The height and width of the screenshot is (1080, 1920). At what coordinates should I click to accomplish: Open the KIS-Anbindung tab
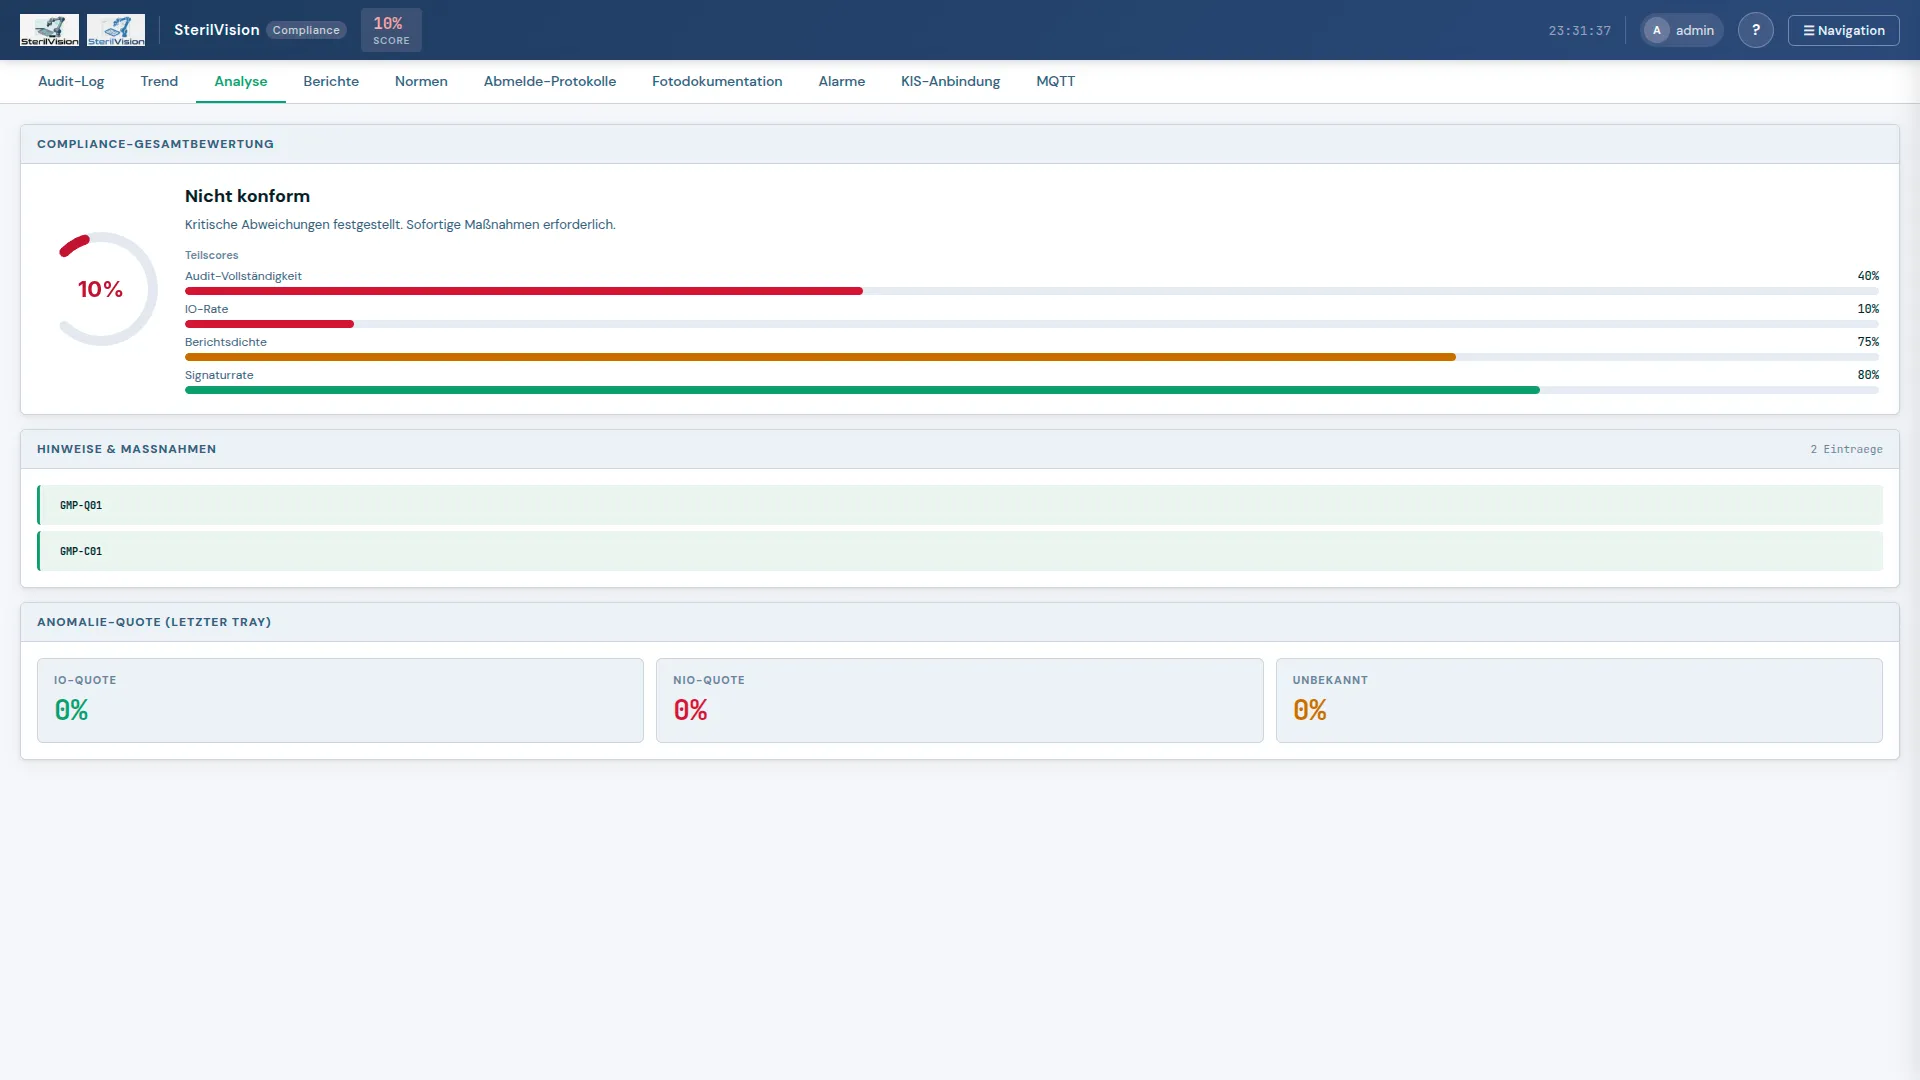point(950,81)
